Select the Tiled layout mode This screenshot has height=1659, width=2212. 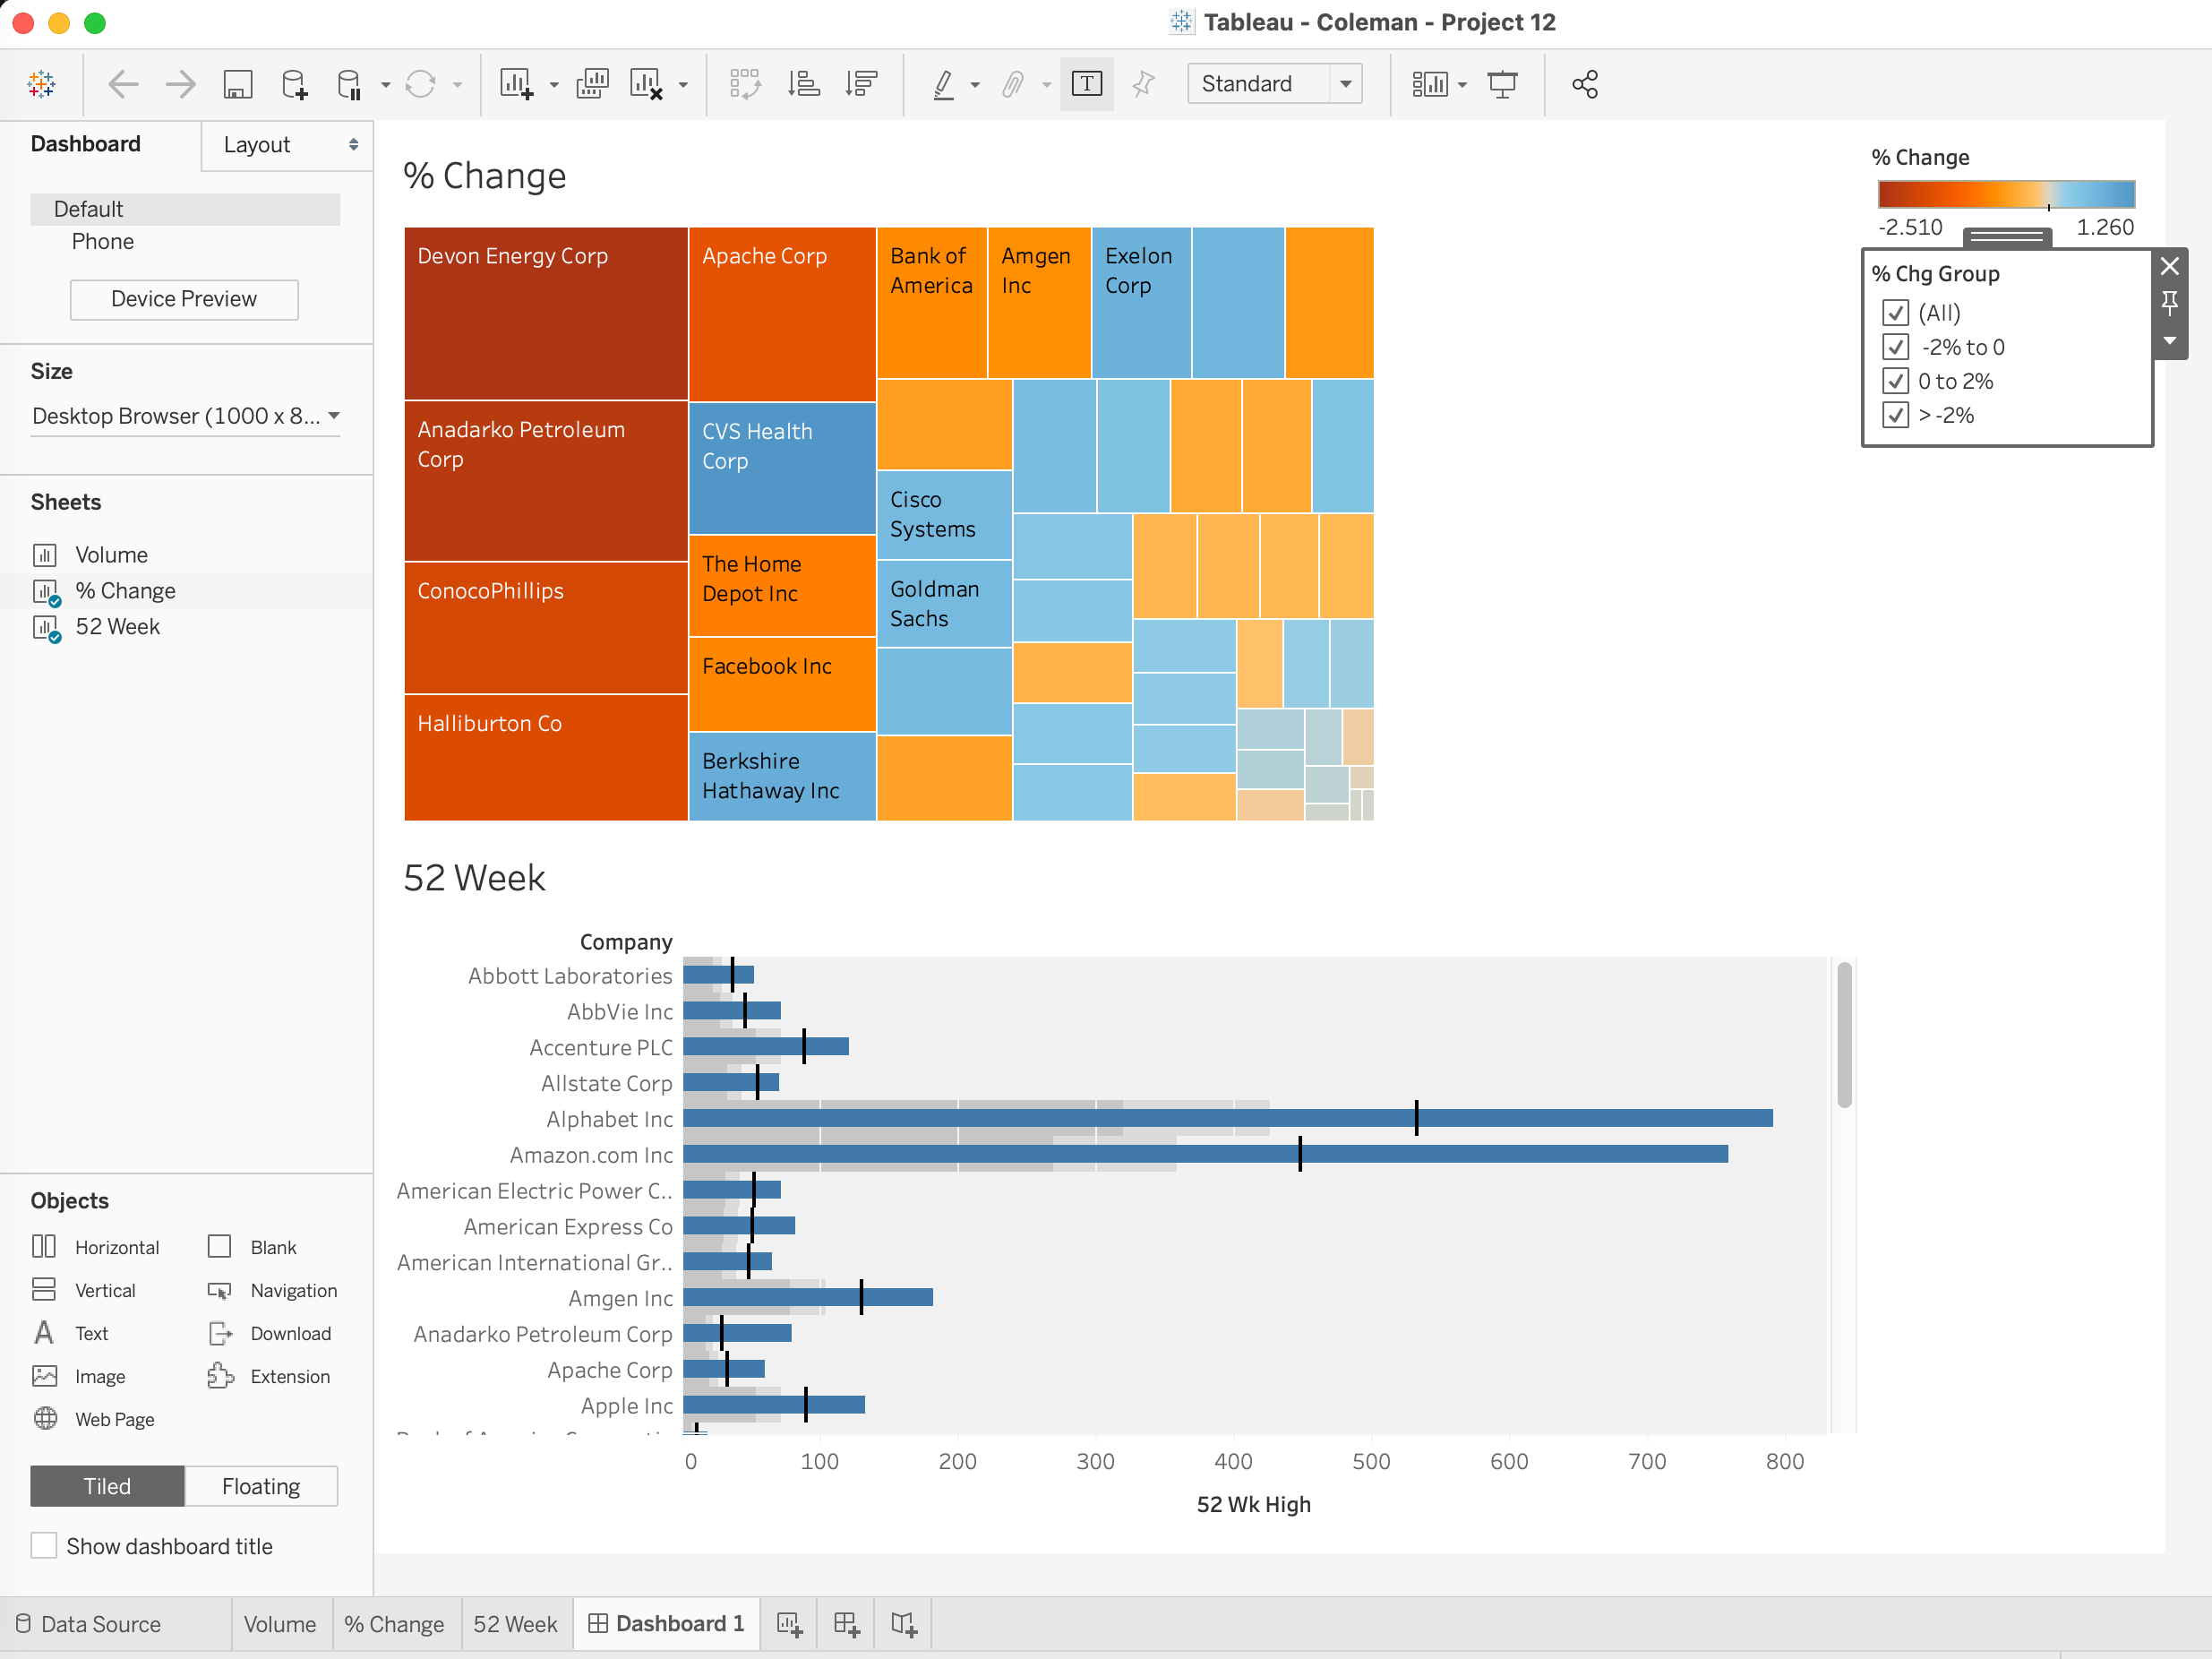pyautogui.click(x=107, y=1487)
